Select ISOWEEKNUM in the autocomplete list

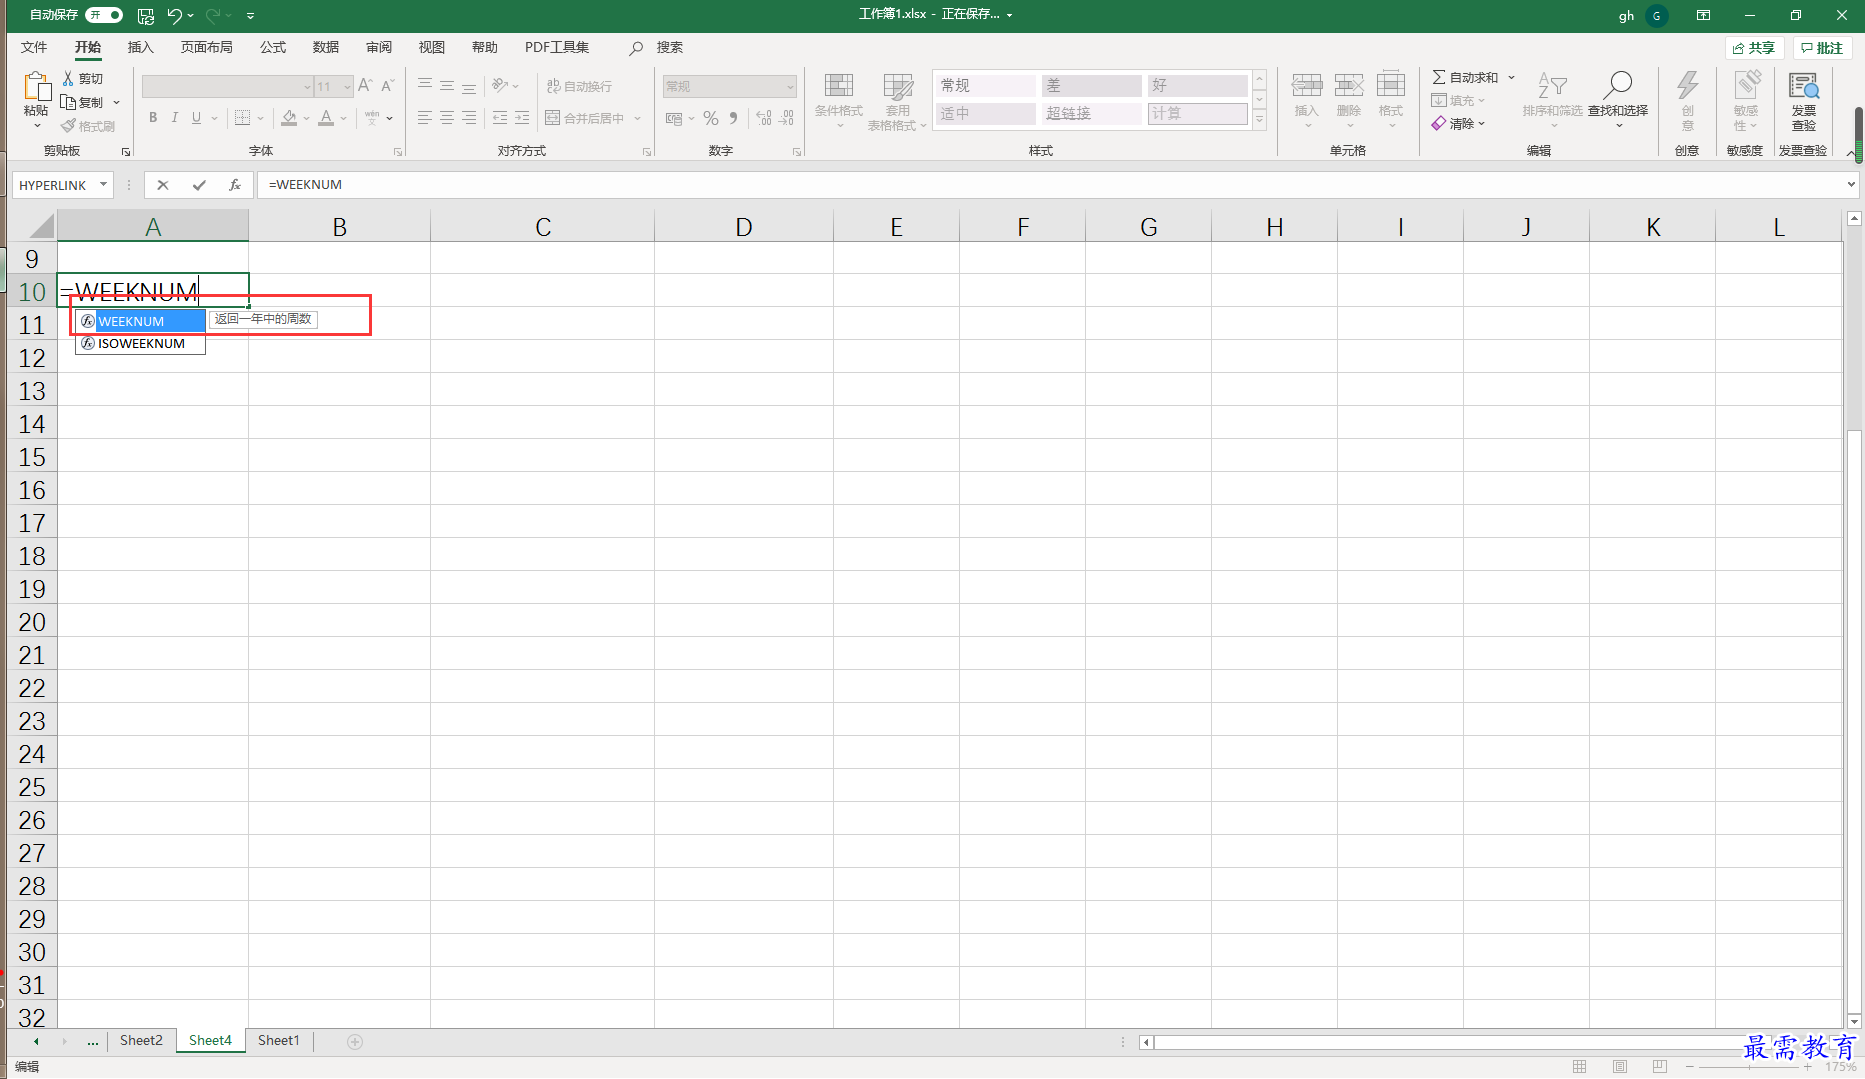pyautogui.click(x=141, y=343)
